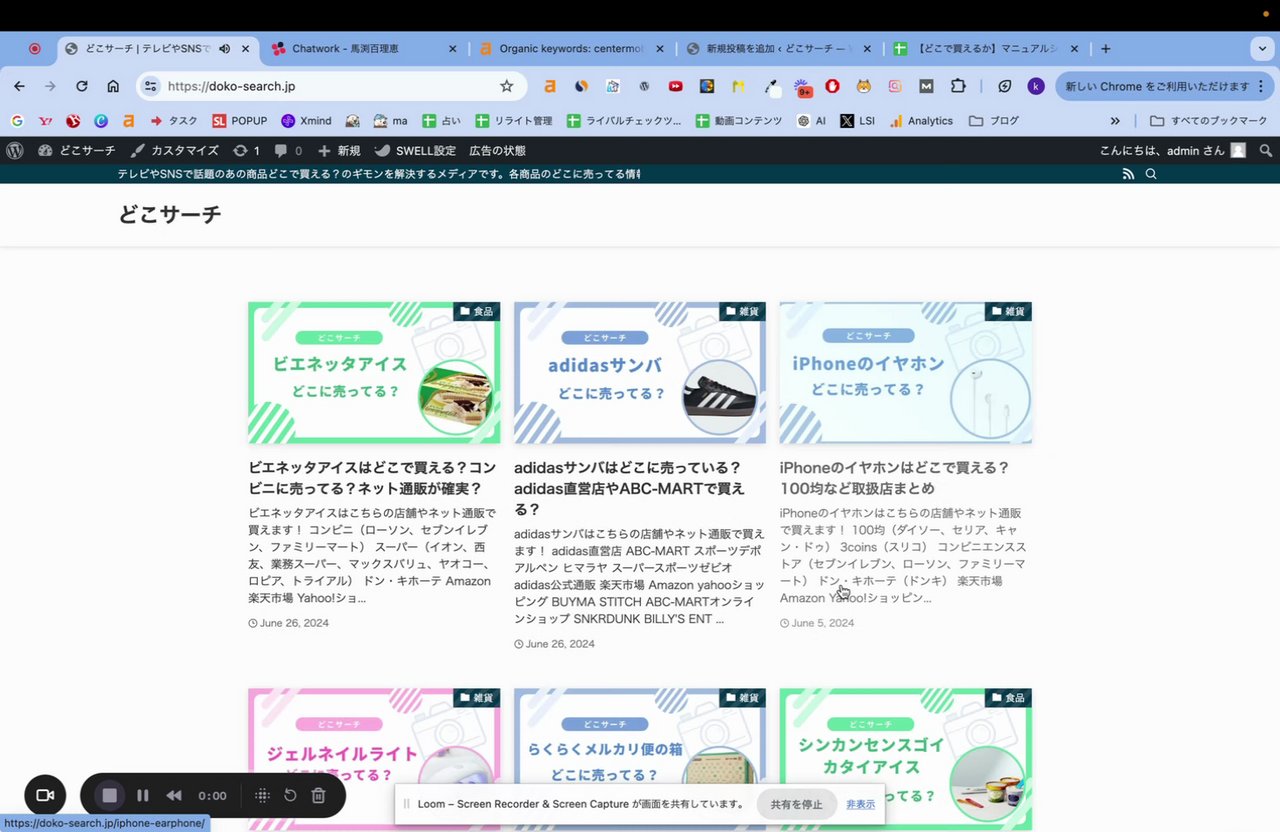The height and width of the screenshot is (832, 1280).
Task: Open the adidasサンバはどこに売っている article title
Action: (630, 489)
